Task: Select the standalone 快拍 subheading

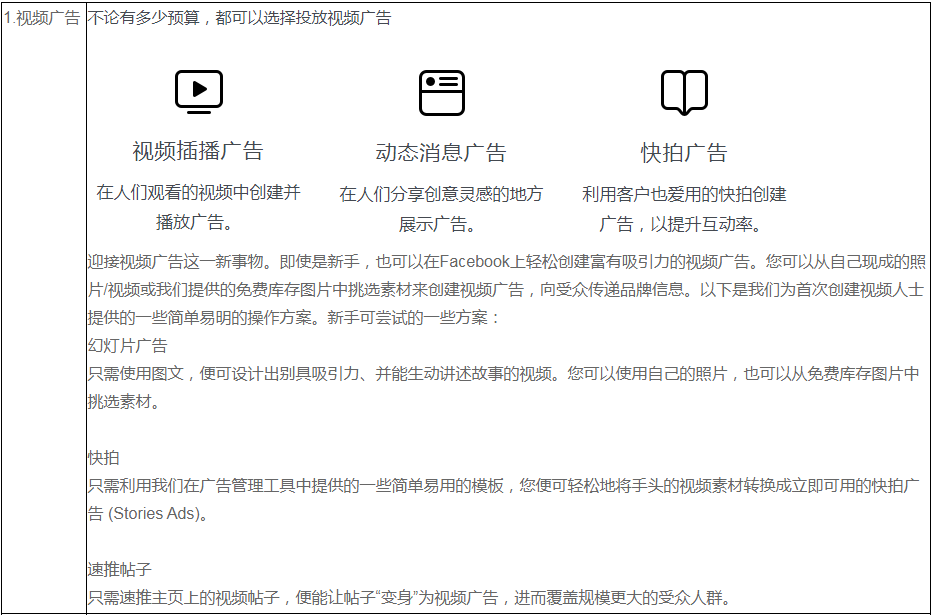Action: (x=103, y=458)
